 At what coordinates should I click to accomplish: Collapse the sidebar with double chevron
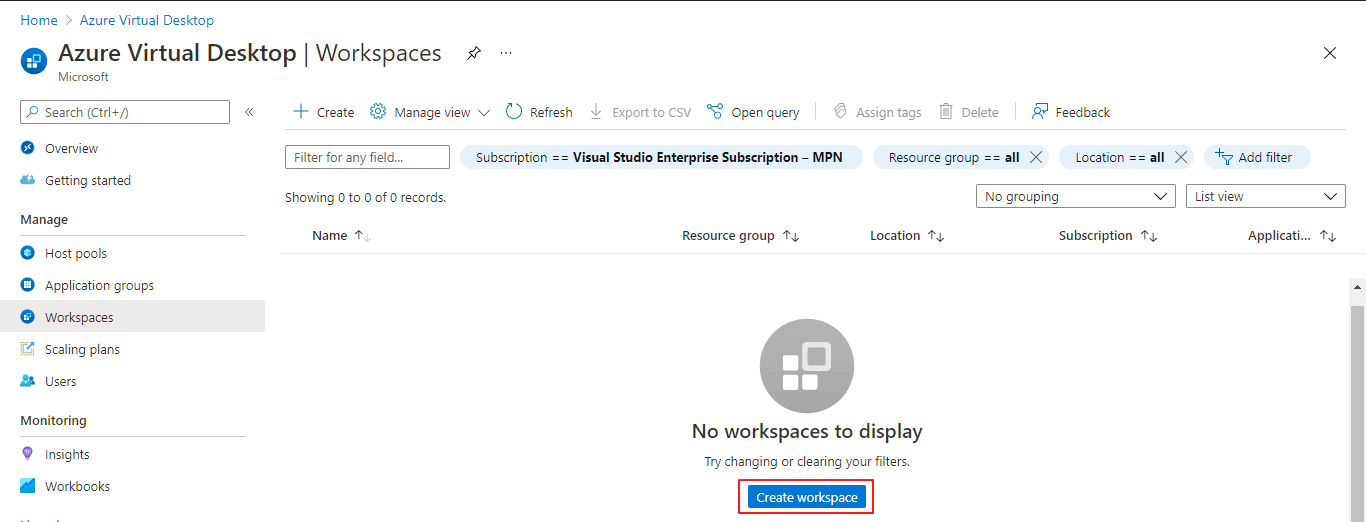coord(249,112)
